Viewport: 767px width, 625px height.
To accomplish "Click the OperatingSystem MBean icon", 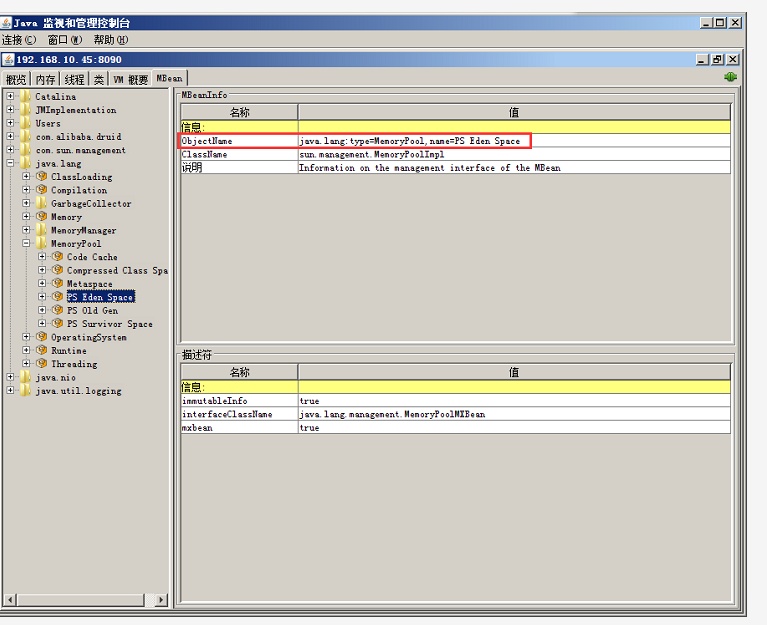I will pos(42,337).
